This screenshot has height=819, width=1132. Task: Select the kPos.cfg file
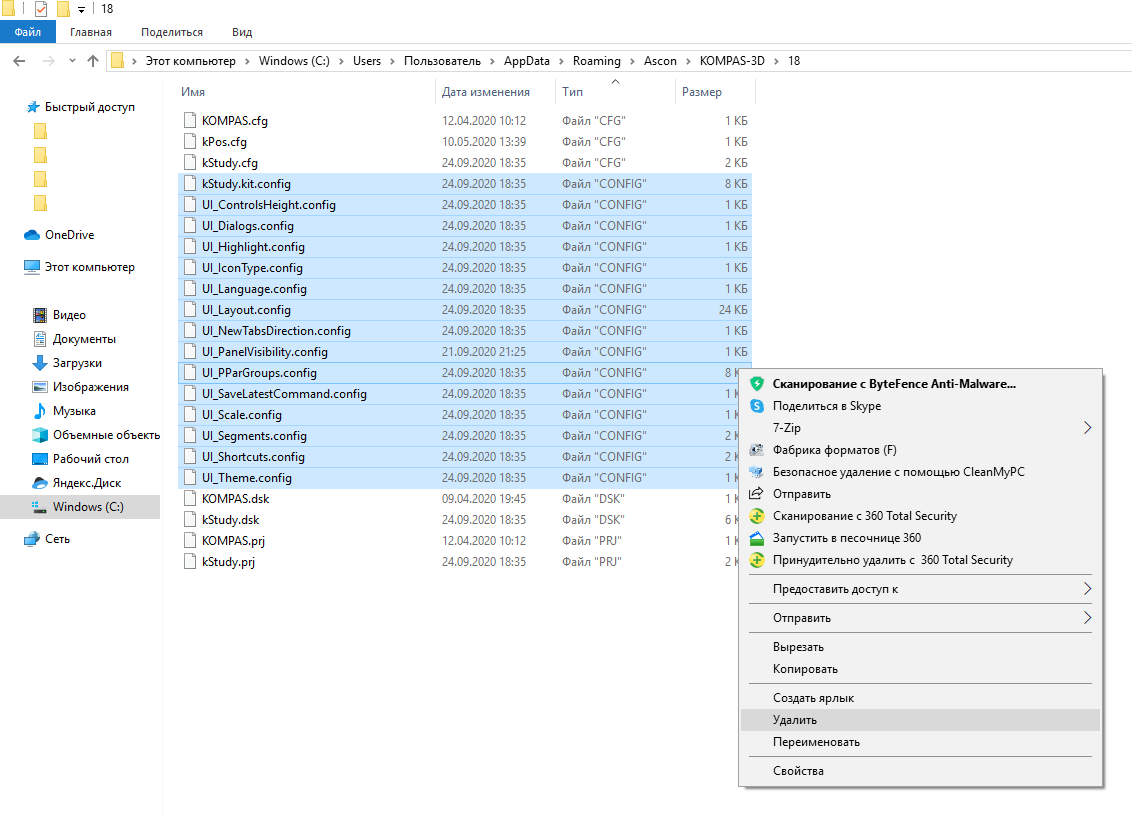465,142
